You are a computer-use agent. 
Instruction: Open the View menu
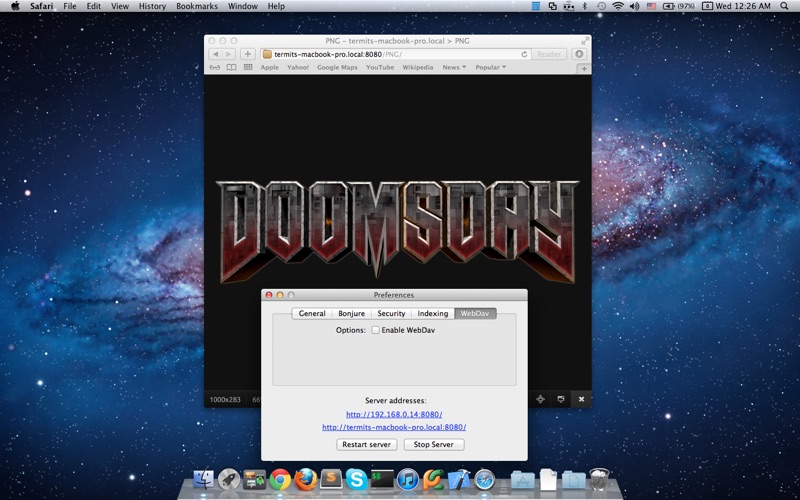120,6
